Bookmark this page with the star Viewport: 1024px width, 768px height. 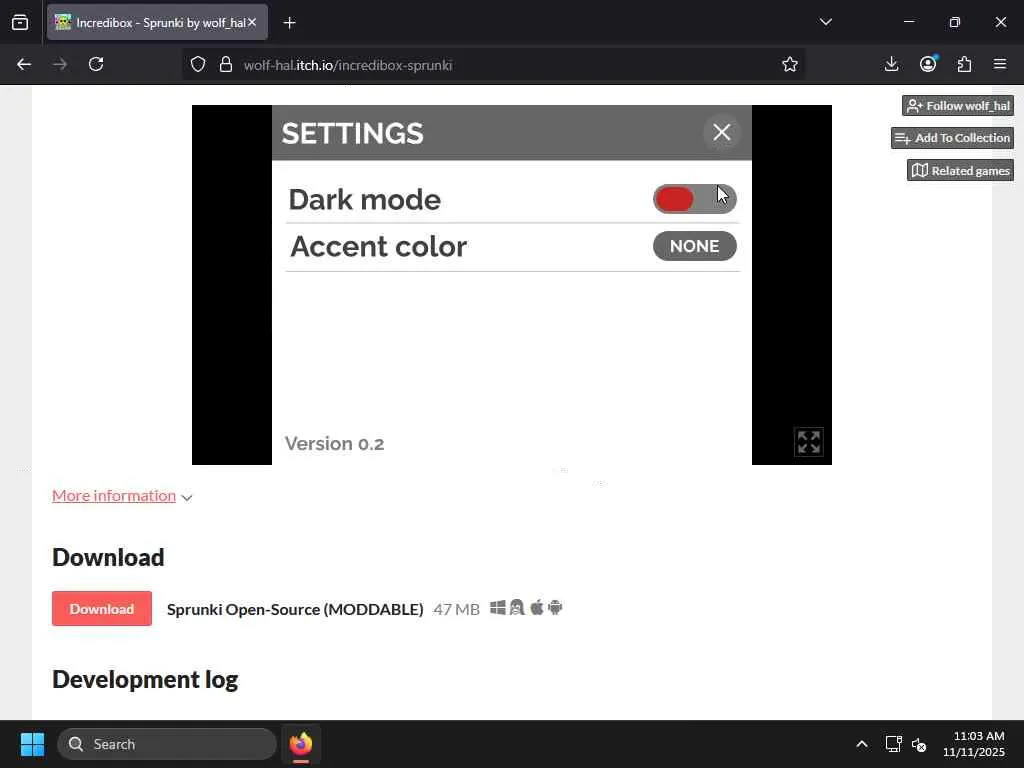tap(790, 64)
